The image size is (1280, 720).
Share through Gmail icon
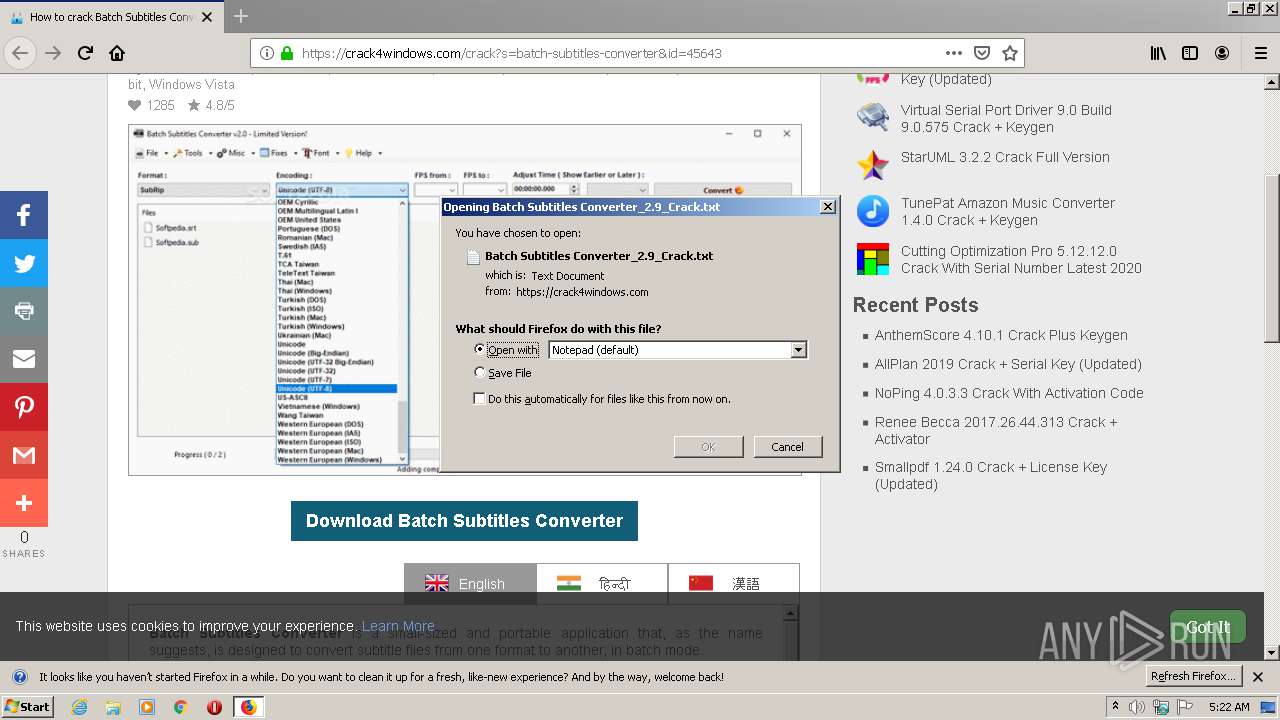click(24, 455)
